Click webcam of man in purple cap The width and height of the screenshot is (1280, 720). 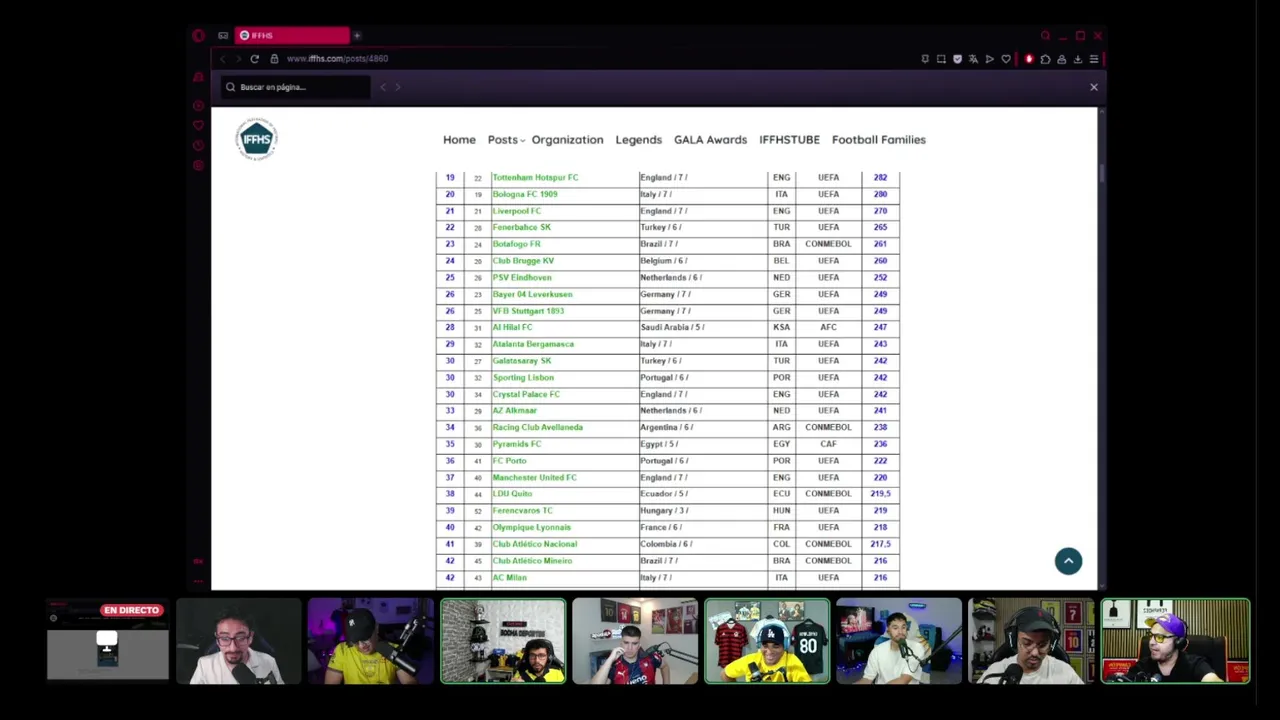(1175, 641)
